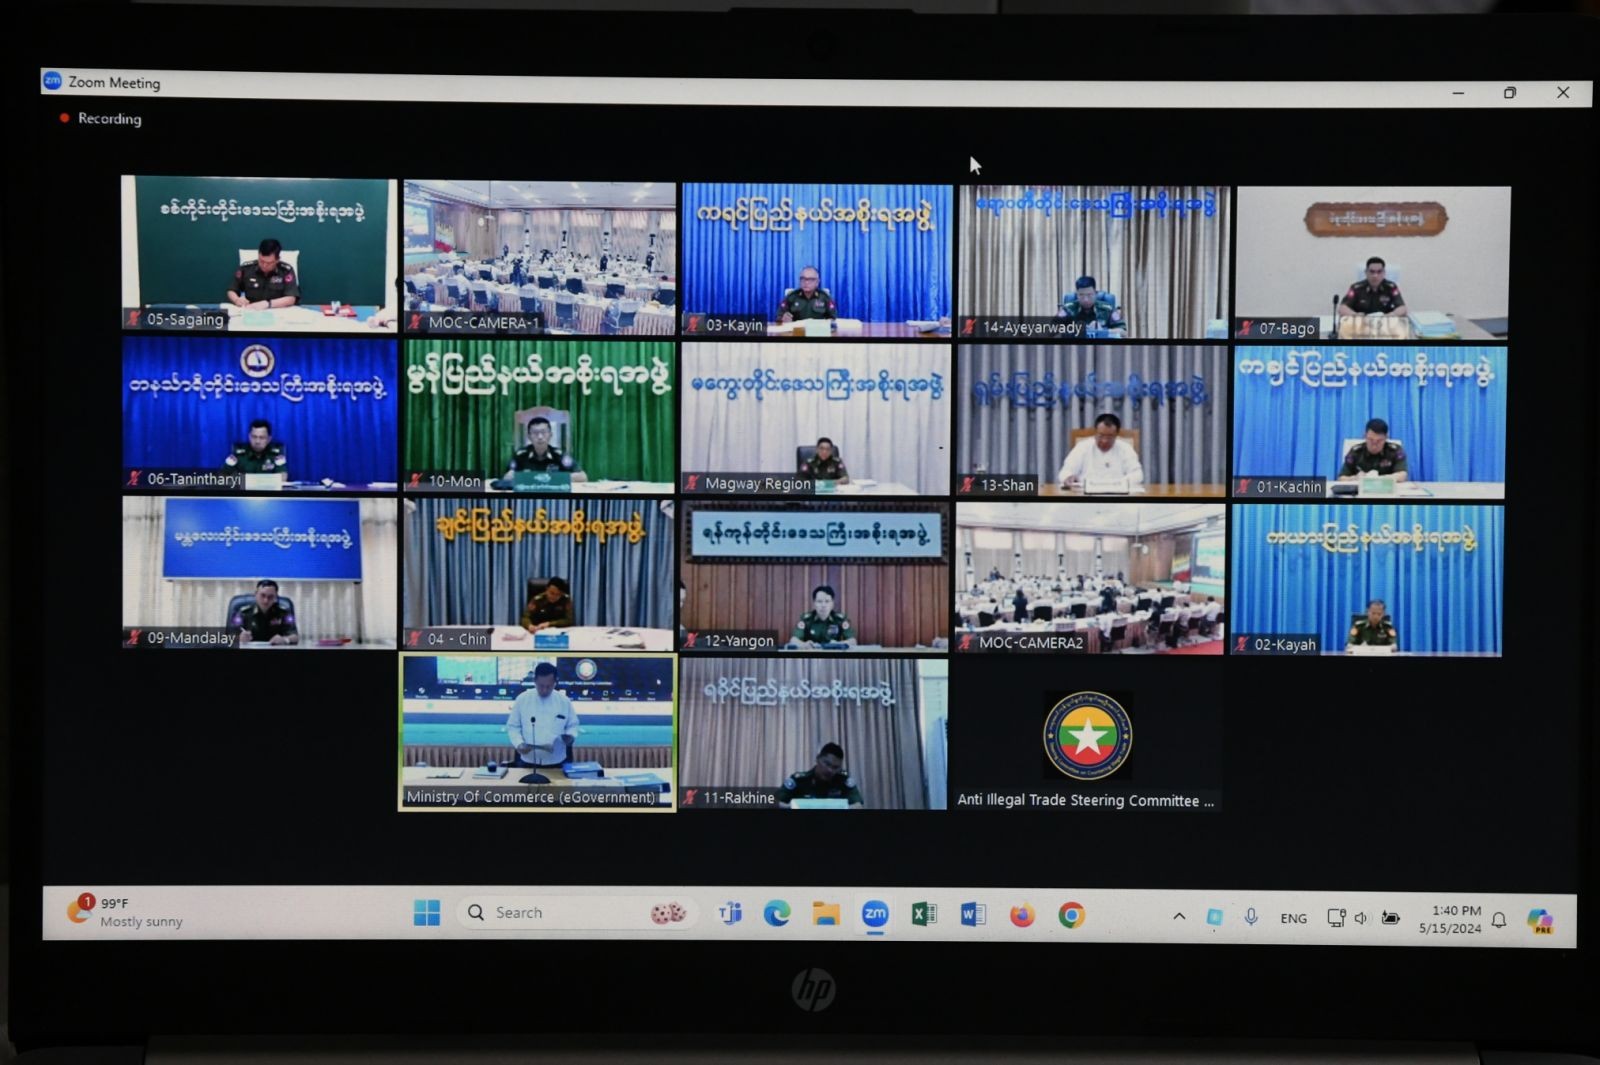Viewport: 1600px width, 1065px height.
Task: Select the MOC-CAMERA2 video tile
Action: click(x=1090, y=578)
